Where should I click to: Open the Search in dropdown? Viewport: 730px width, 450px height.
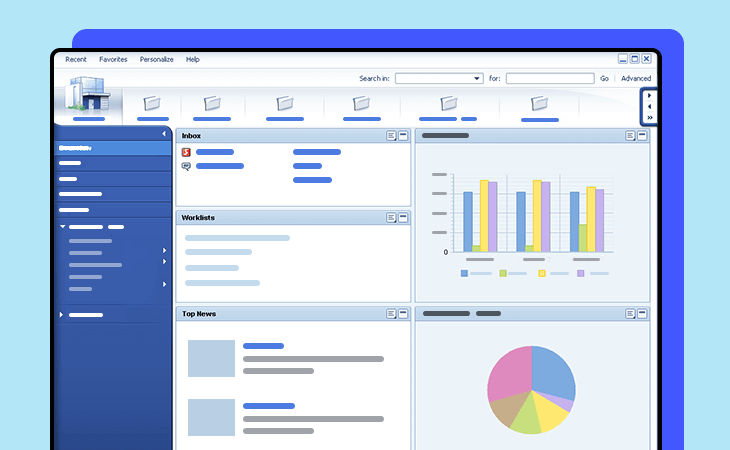click(439, 78)
